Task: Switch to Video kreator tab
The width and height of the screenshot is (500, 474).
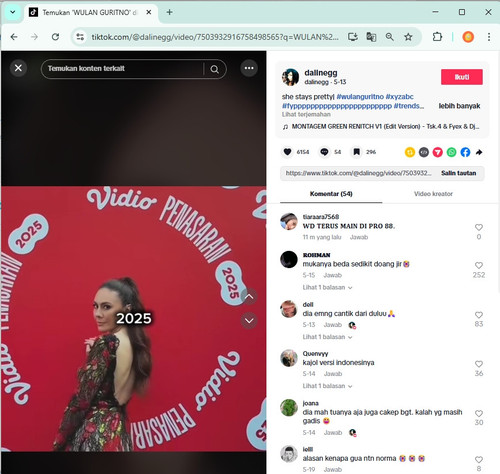Action: (433, 194)
